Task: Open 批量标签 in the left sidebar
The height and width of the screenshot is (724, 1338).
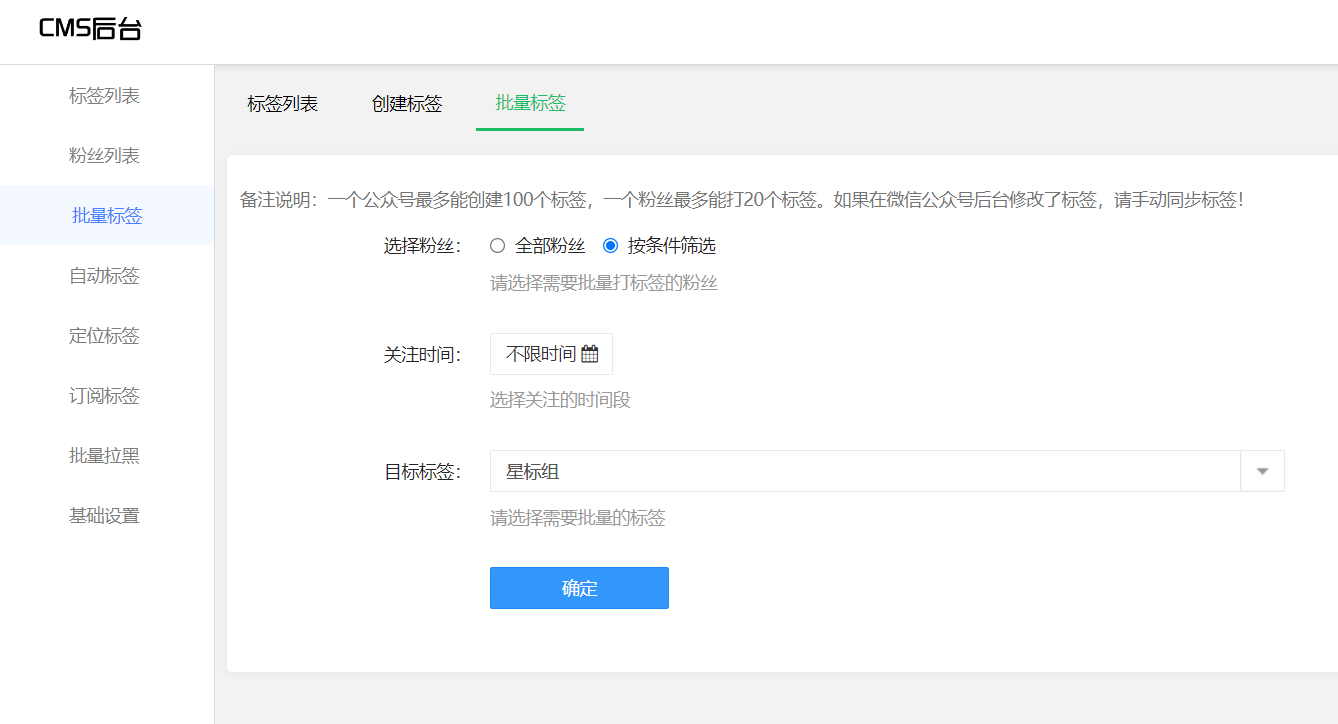Action: pos(107,216)
